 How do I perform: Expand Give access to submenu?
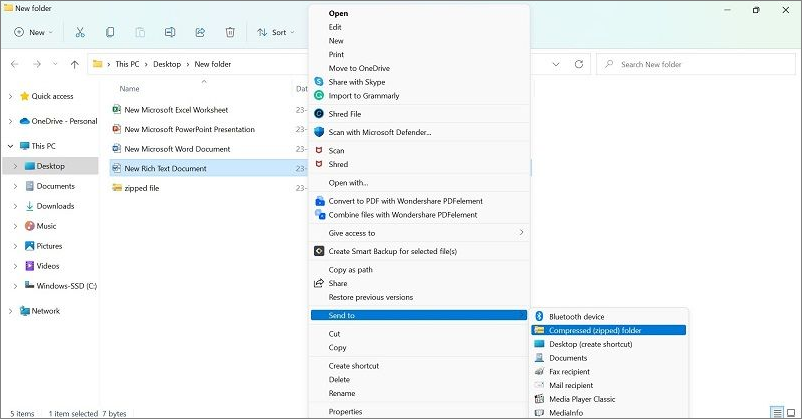pyautogui.click(x=420, y=233)
